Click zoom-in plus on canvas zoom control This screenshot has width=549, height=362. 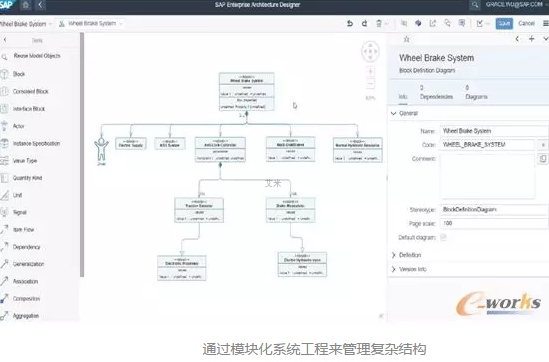[370, 71]
